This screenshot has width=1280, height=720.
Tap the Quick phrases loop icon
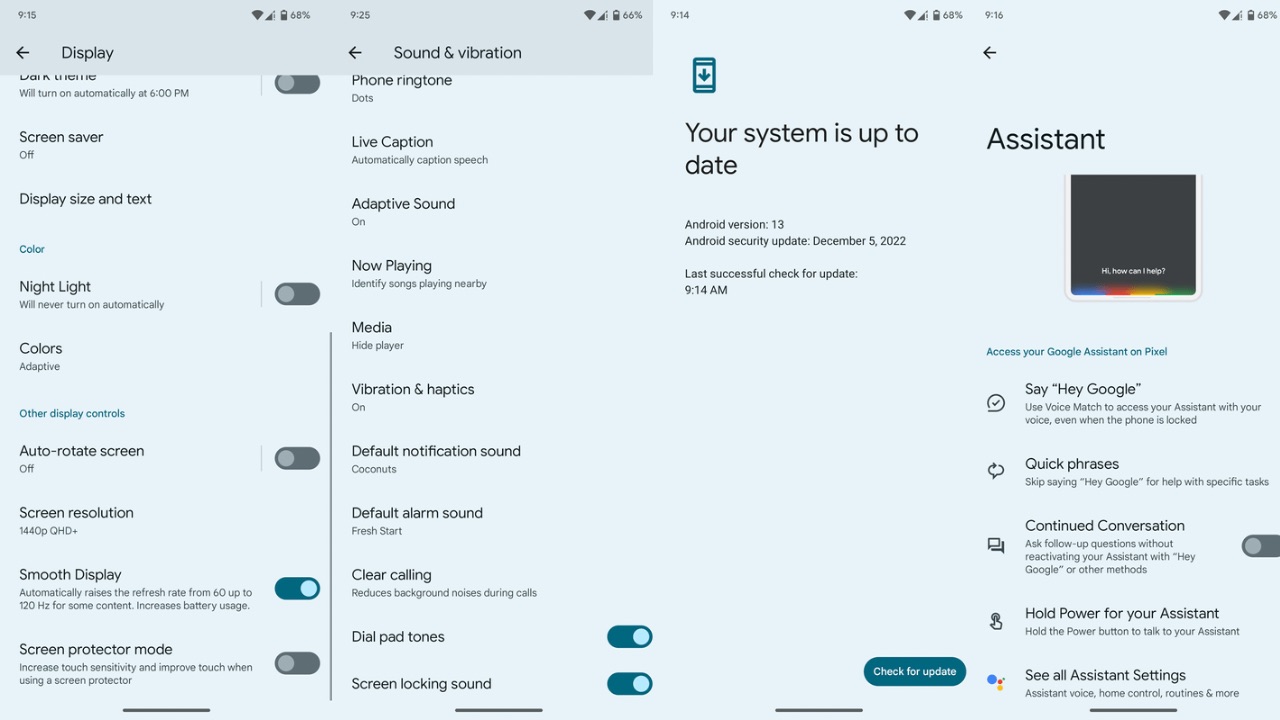[996, 470]
